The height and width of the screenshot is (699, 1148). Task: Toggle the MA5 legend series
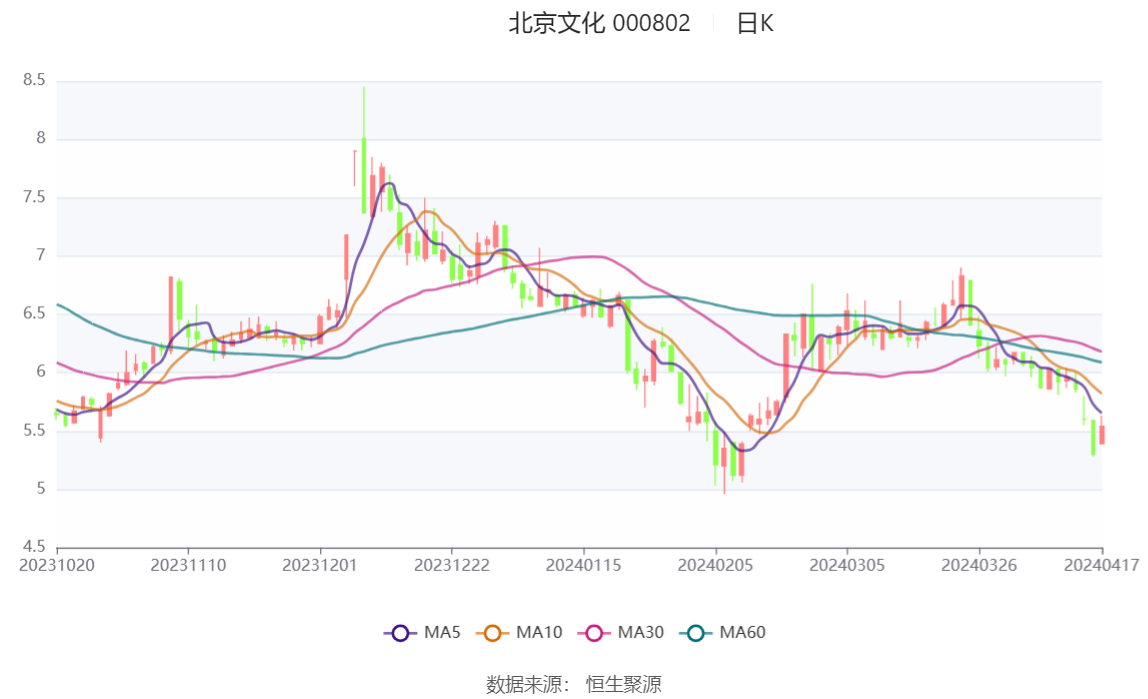(x=422, y=632)
